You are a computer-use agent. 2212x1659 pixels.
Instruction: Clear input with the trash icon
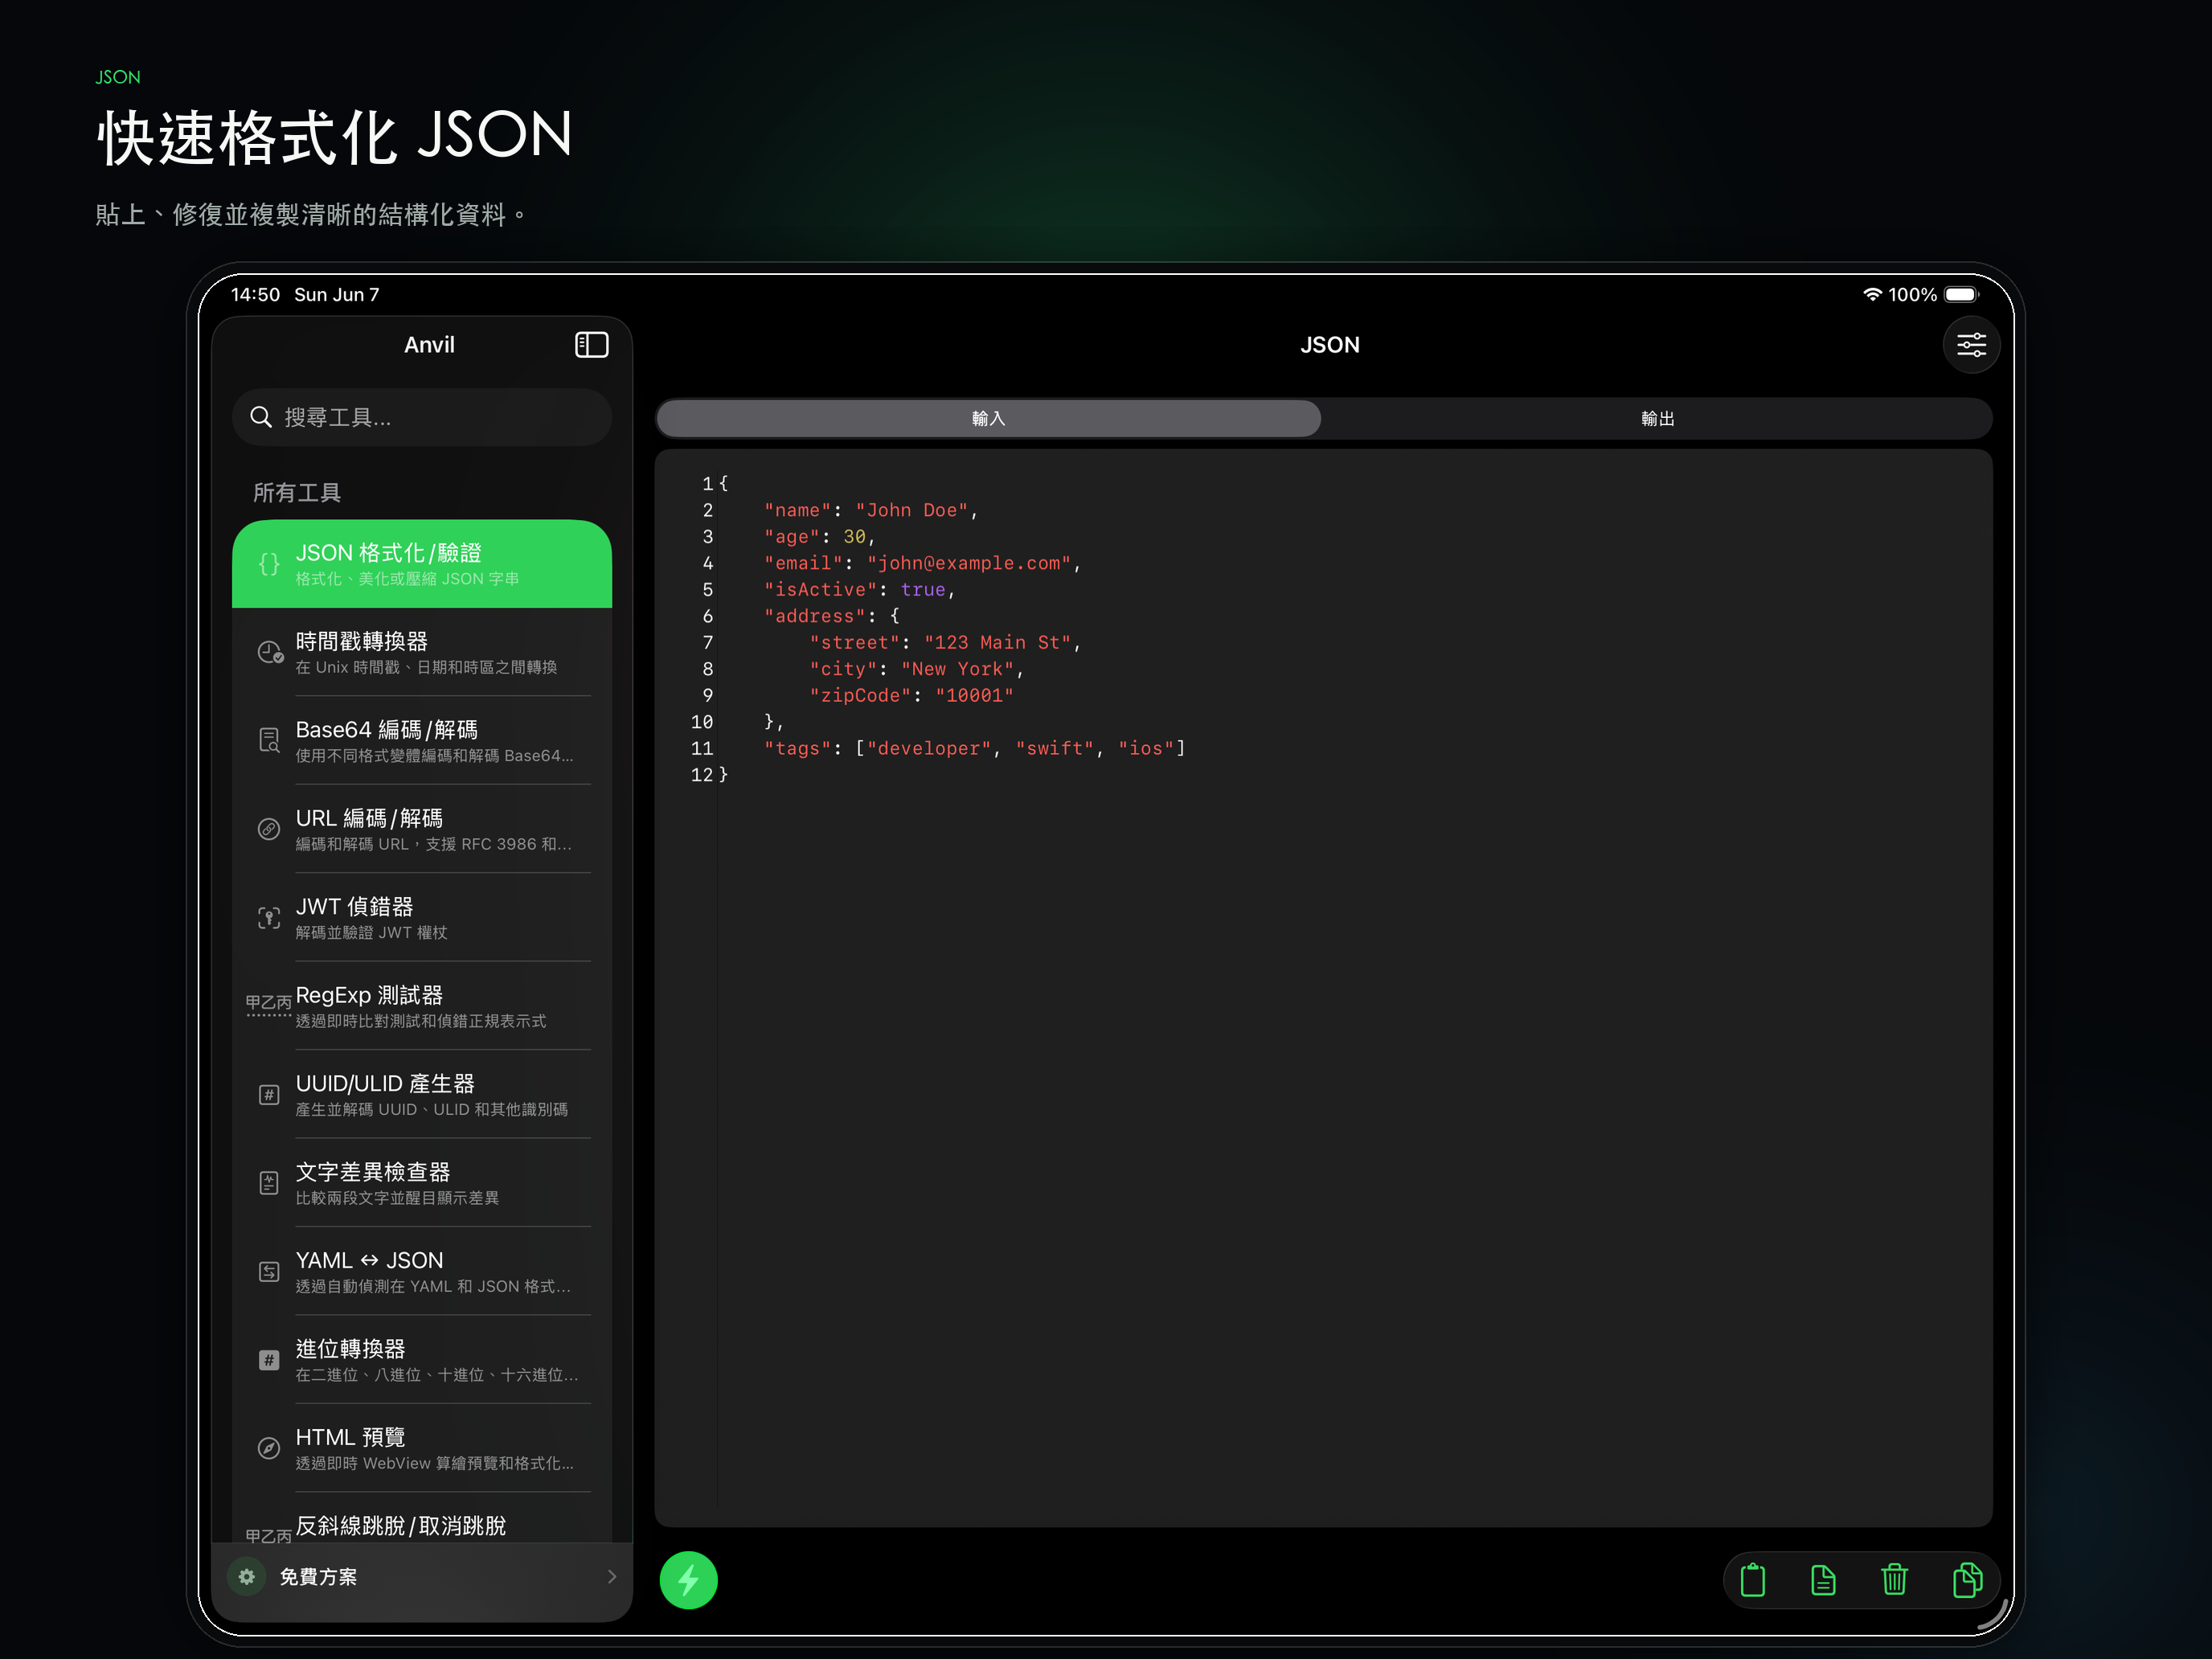(1894, 1579)
